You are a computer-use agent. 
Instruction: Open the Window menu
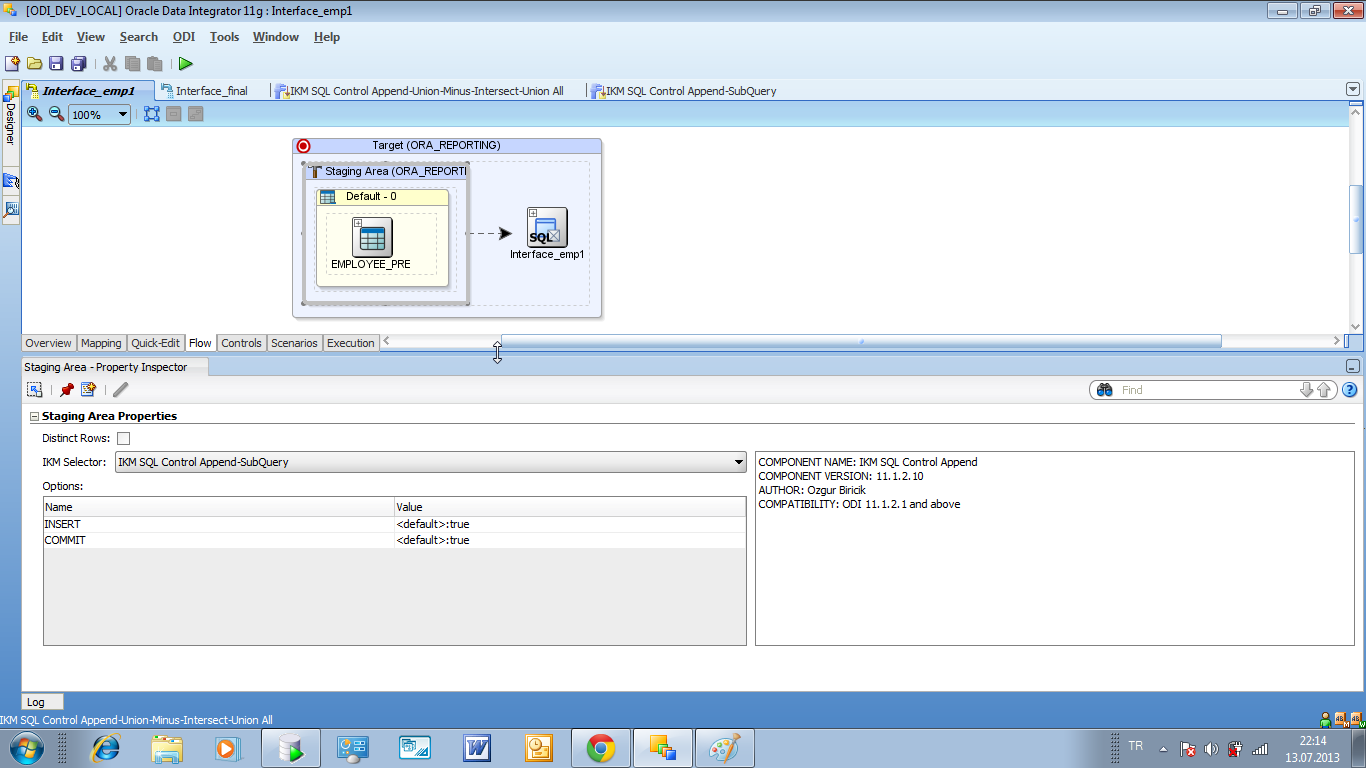click(276, 37)
